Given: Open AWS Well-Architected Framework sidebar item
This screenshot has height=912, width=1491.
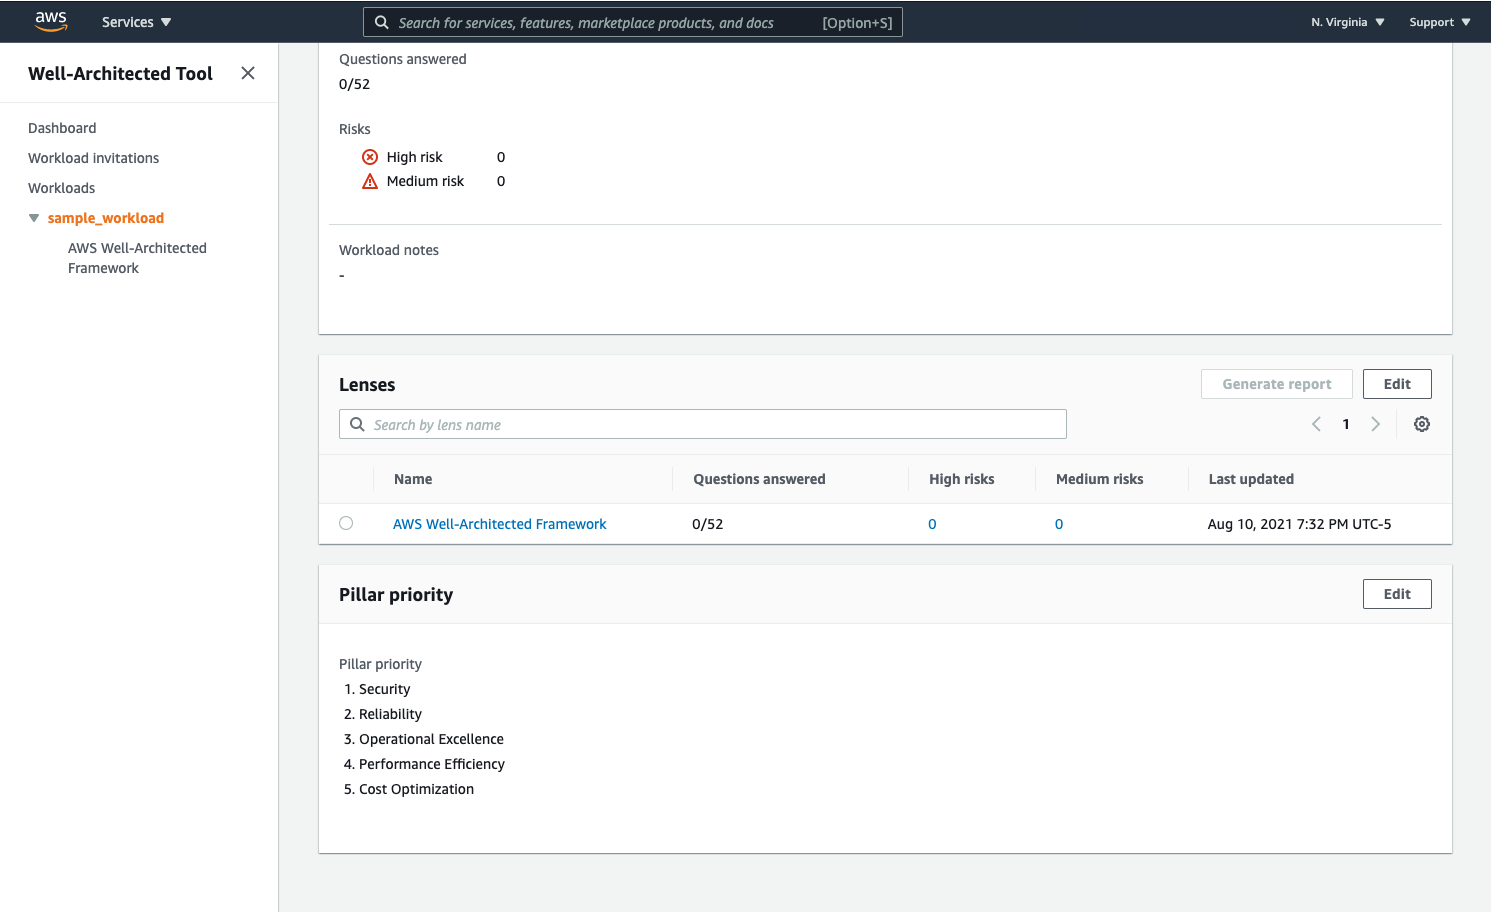Looking at the screenshot, I should pyautogui.click(x=137, y=258).
